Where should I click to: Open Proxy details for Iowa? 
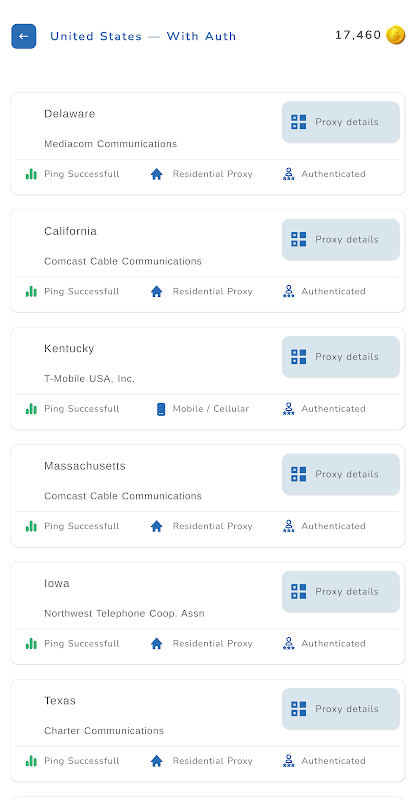(x=340, y=592)
